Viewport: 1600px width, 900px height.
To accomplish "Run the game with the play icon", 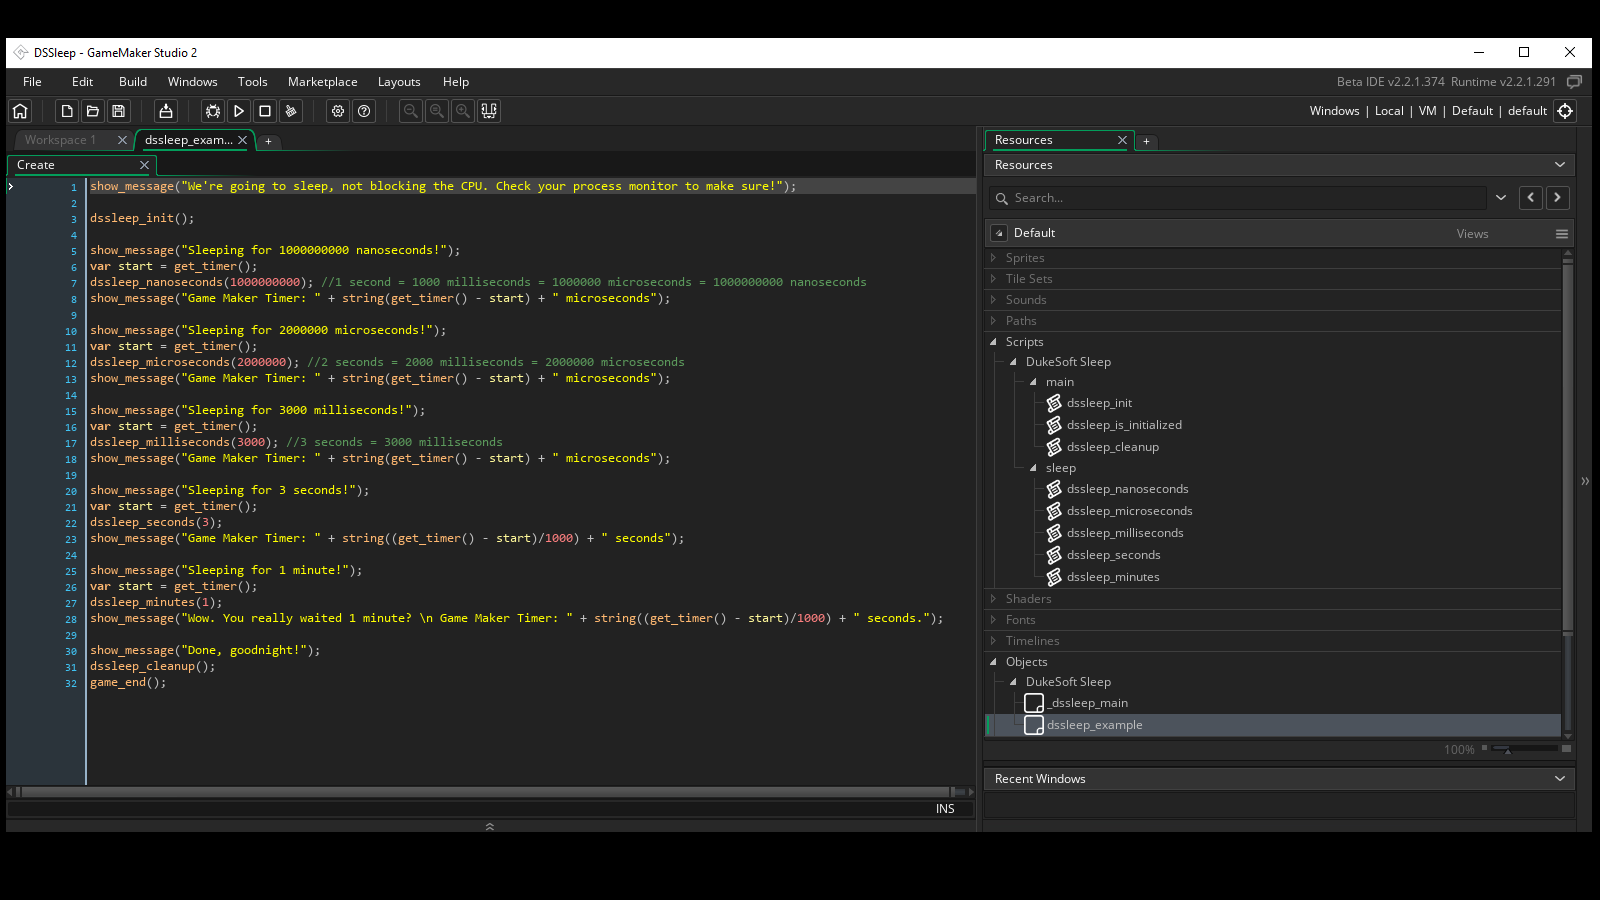I will point(239,111).
